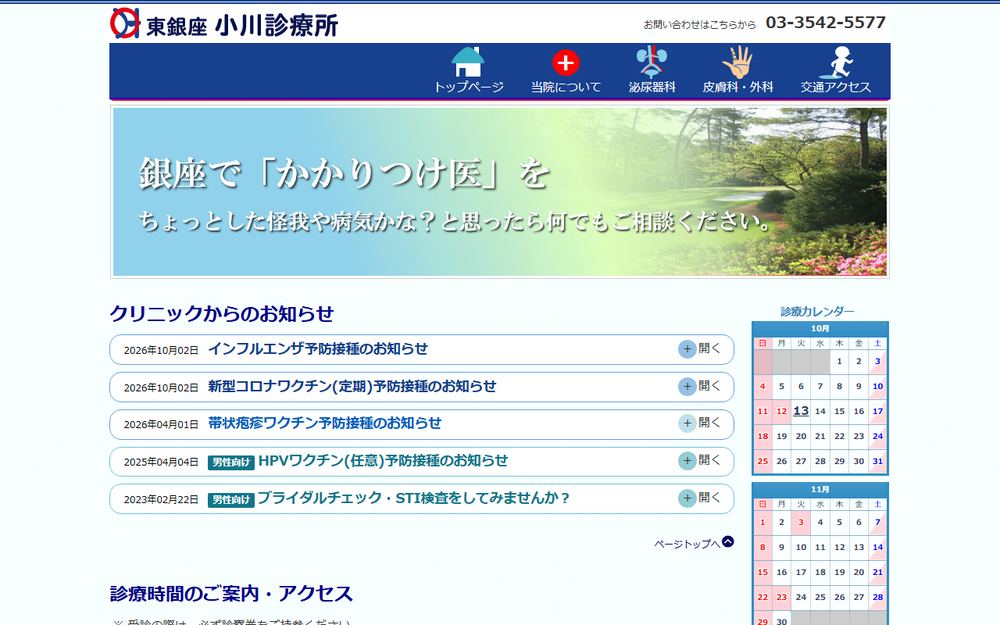Select November 23 in the calendar
This screenshot has width=1000, height=625.
coord(782,598)
